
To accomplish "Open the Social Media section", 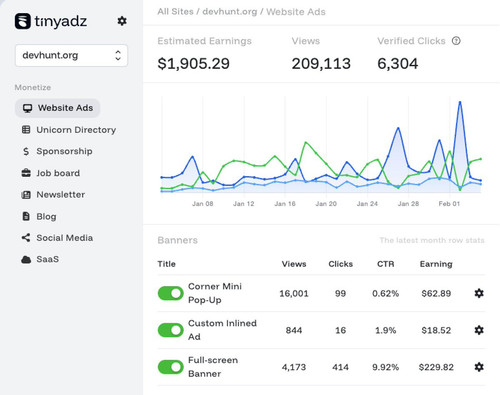I will [57, 238].
